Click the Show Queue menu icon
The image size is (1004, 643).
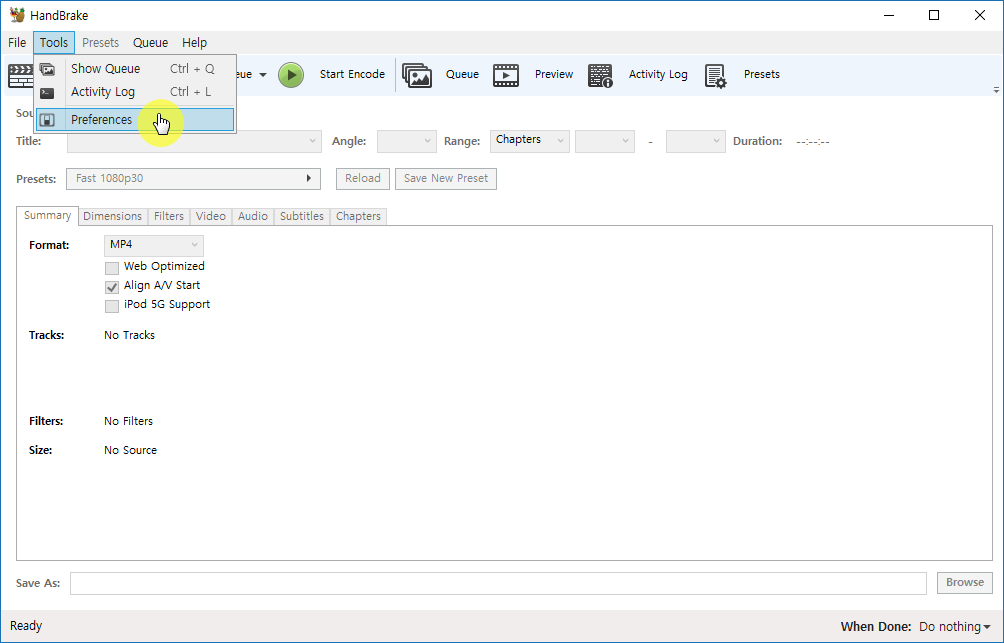coord(47,69)
